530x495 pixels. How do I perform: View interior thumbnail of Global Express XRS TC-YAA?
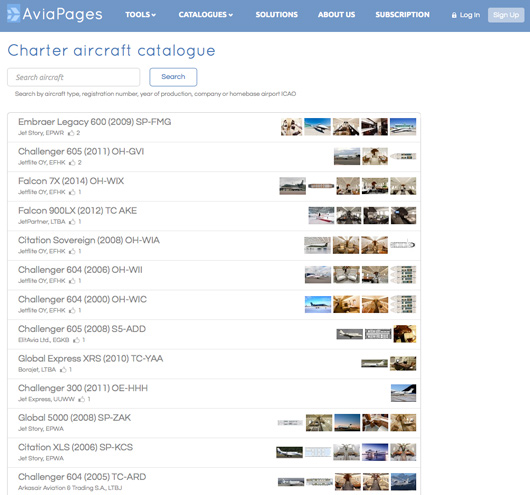click(403, 363)
